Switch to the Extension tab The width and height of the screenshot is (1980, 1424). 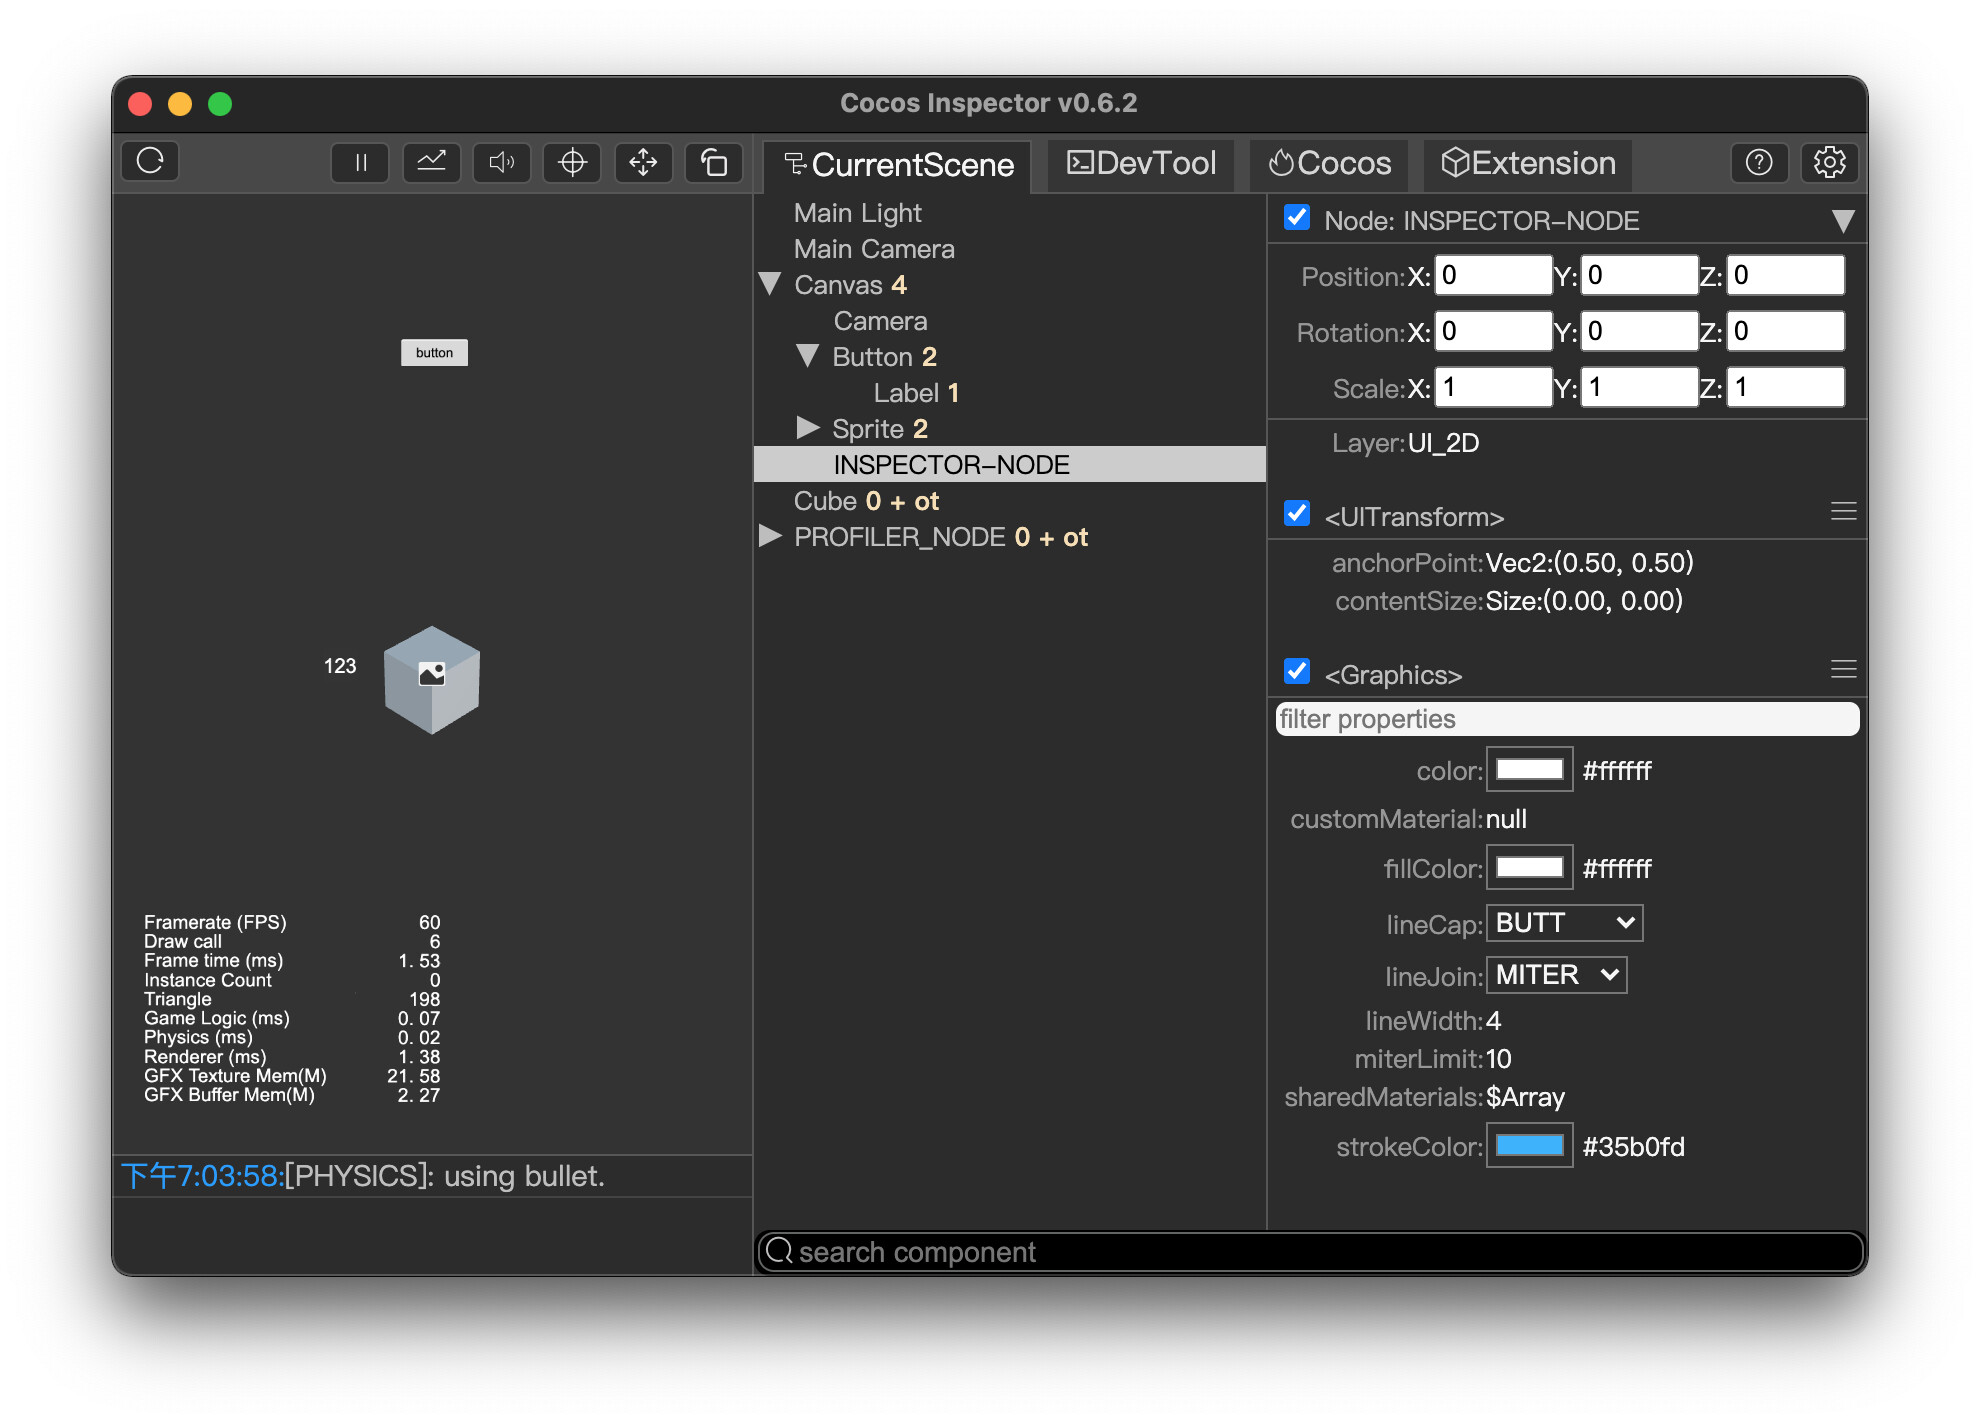(1527, 164)
